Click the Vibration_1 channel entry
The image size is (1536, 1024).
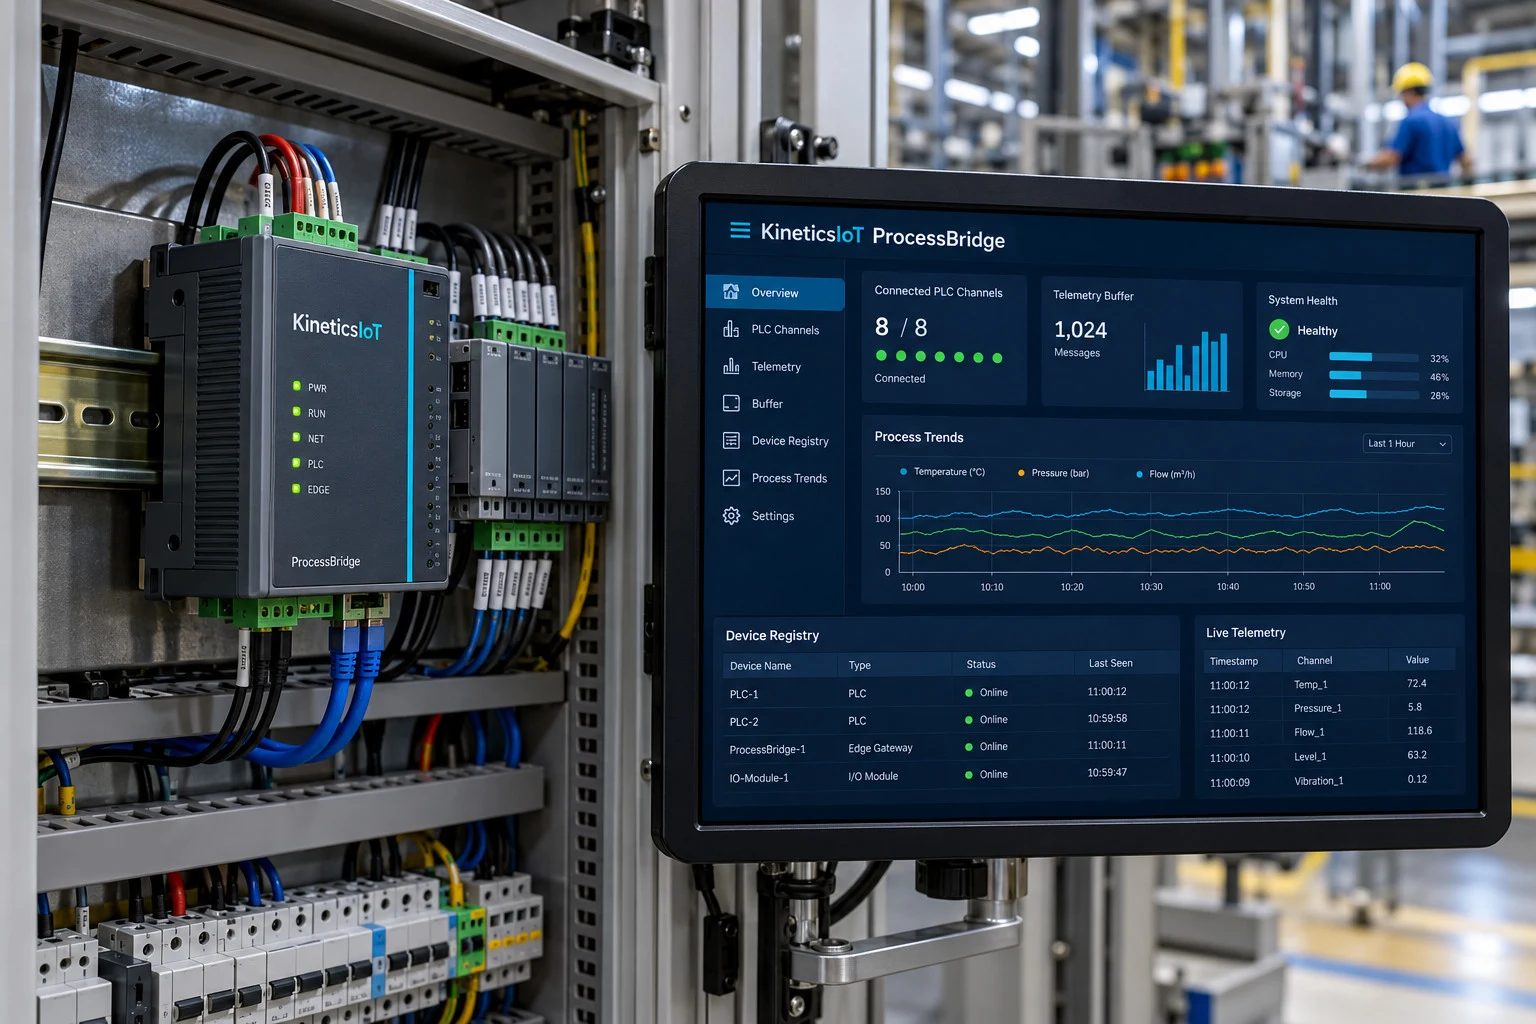pyautogui.click(x=1319, y=781)
